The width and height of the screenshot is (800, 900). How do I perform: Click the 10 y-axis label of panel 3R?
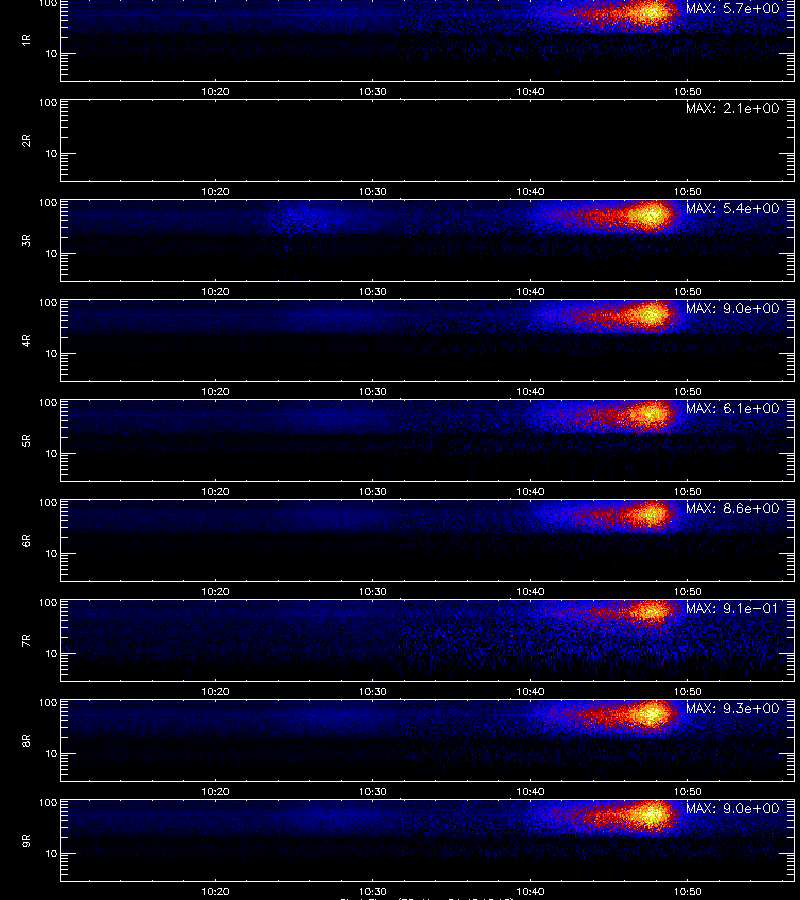tap(51, 254)
